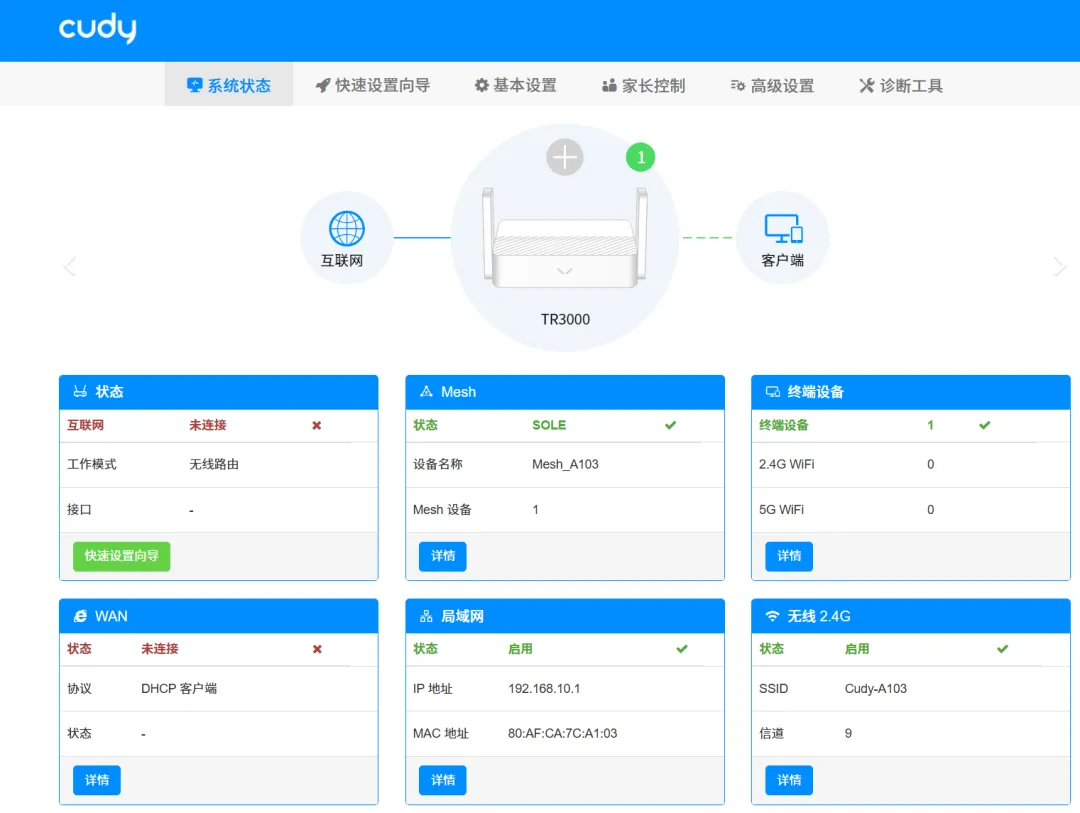Click the 未连接 status in 互联网 row
This screenshot has height=813, width=1080.
coord(208,425)
